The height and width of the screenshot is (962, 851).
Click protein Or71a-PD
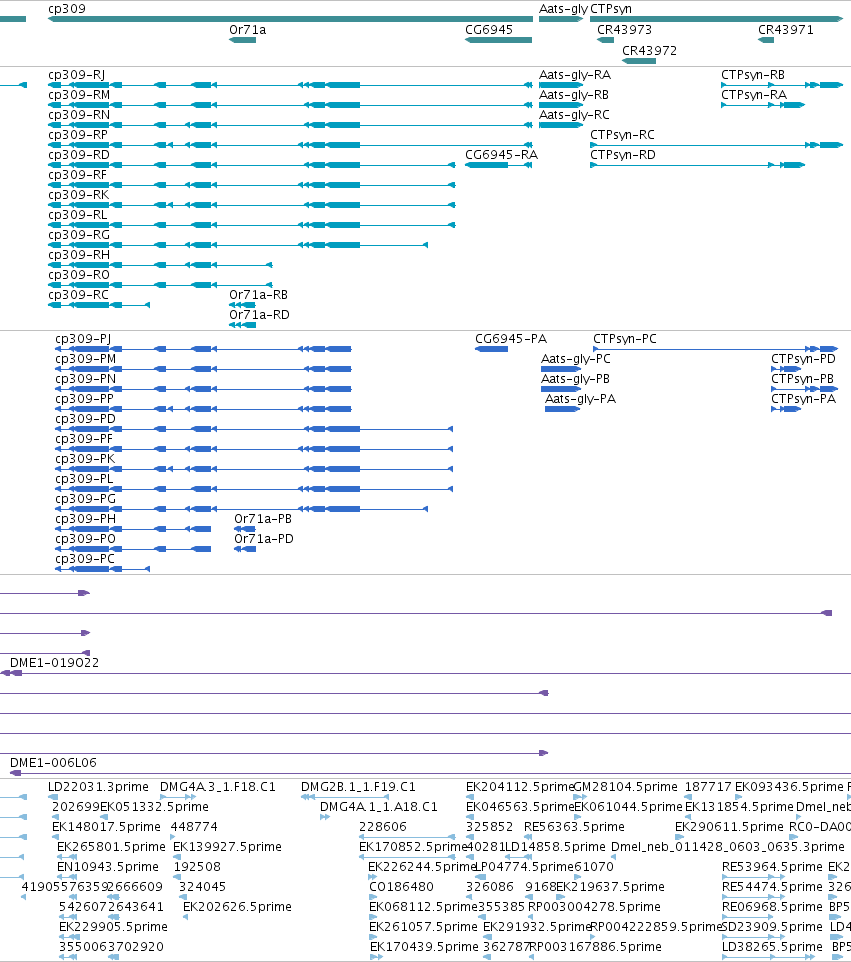pos(264,539)
